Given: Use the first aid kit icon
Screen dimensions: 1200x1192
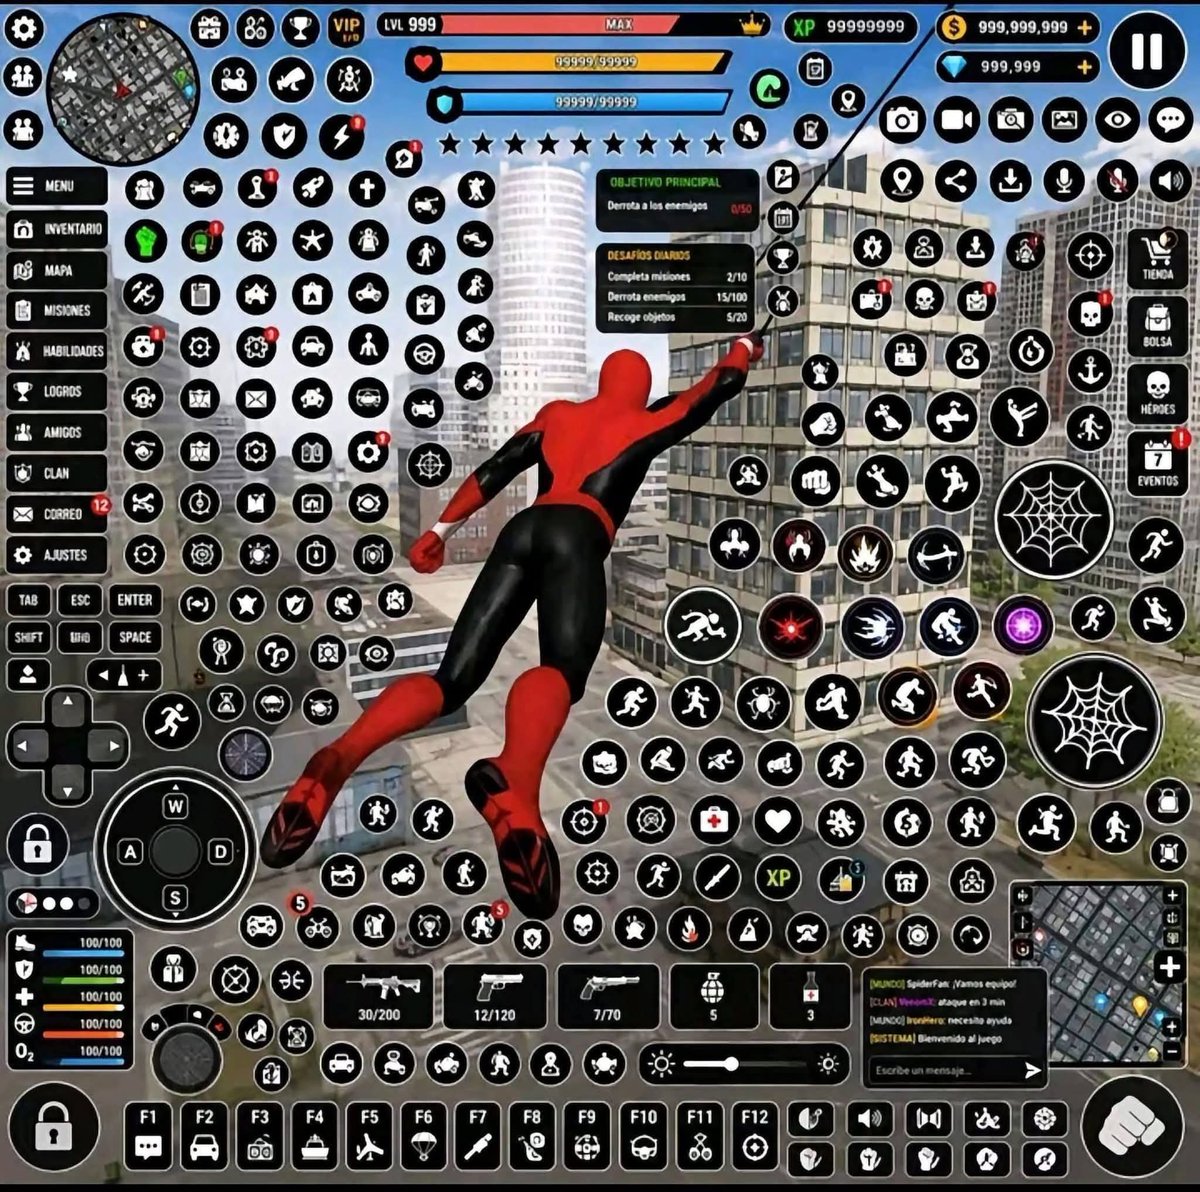Looking at the screenshot, I should tap(714, 821).
